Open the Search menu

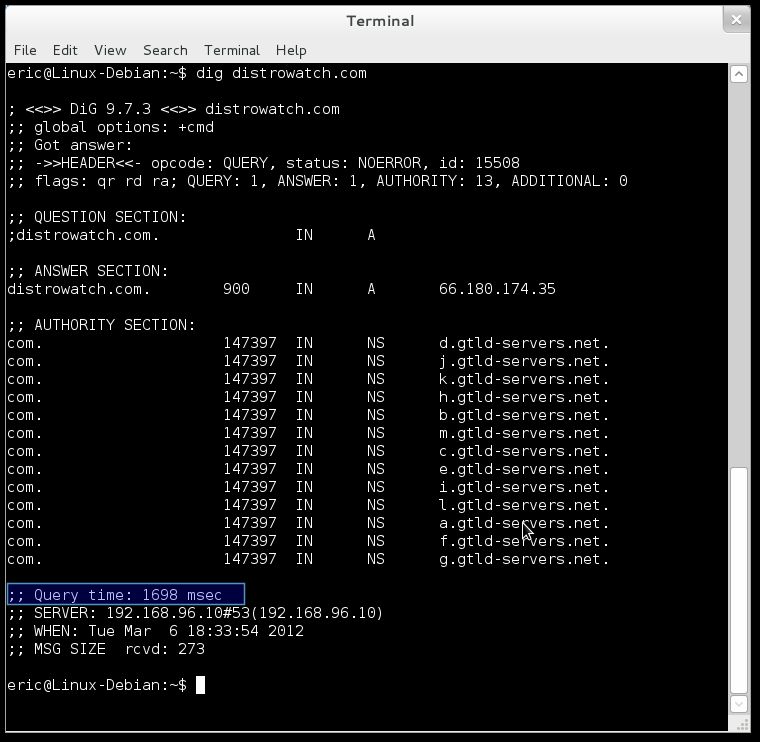[165, 50]
